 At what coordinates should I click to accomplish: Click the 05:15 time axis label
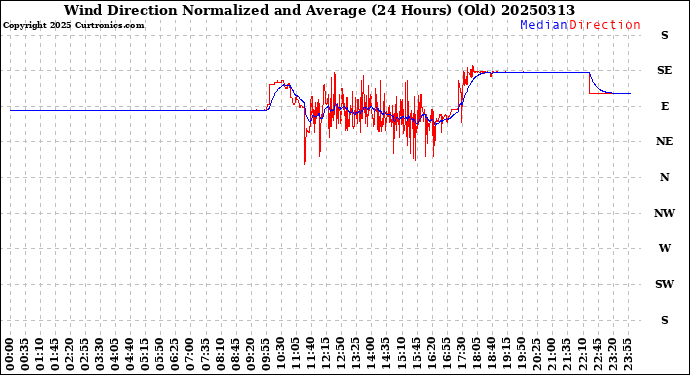tap(145, 354)
